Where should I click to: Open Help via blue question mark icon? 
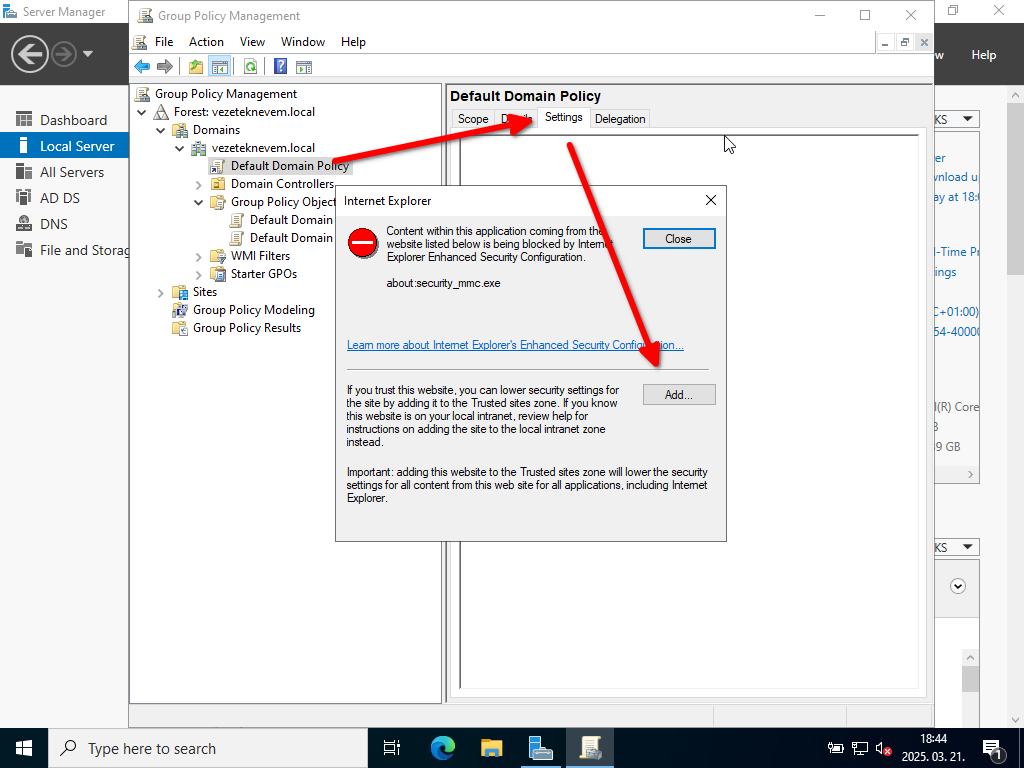pos(280,67)
